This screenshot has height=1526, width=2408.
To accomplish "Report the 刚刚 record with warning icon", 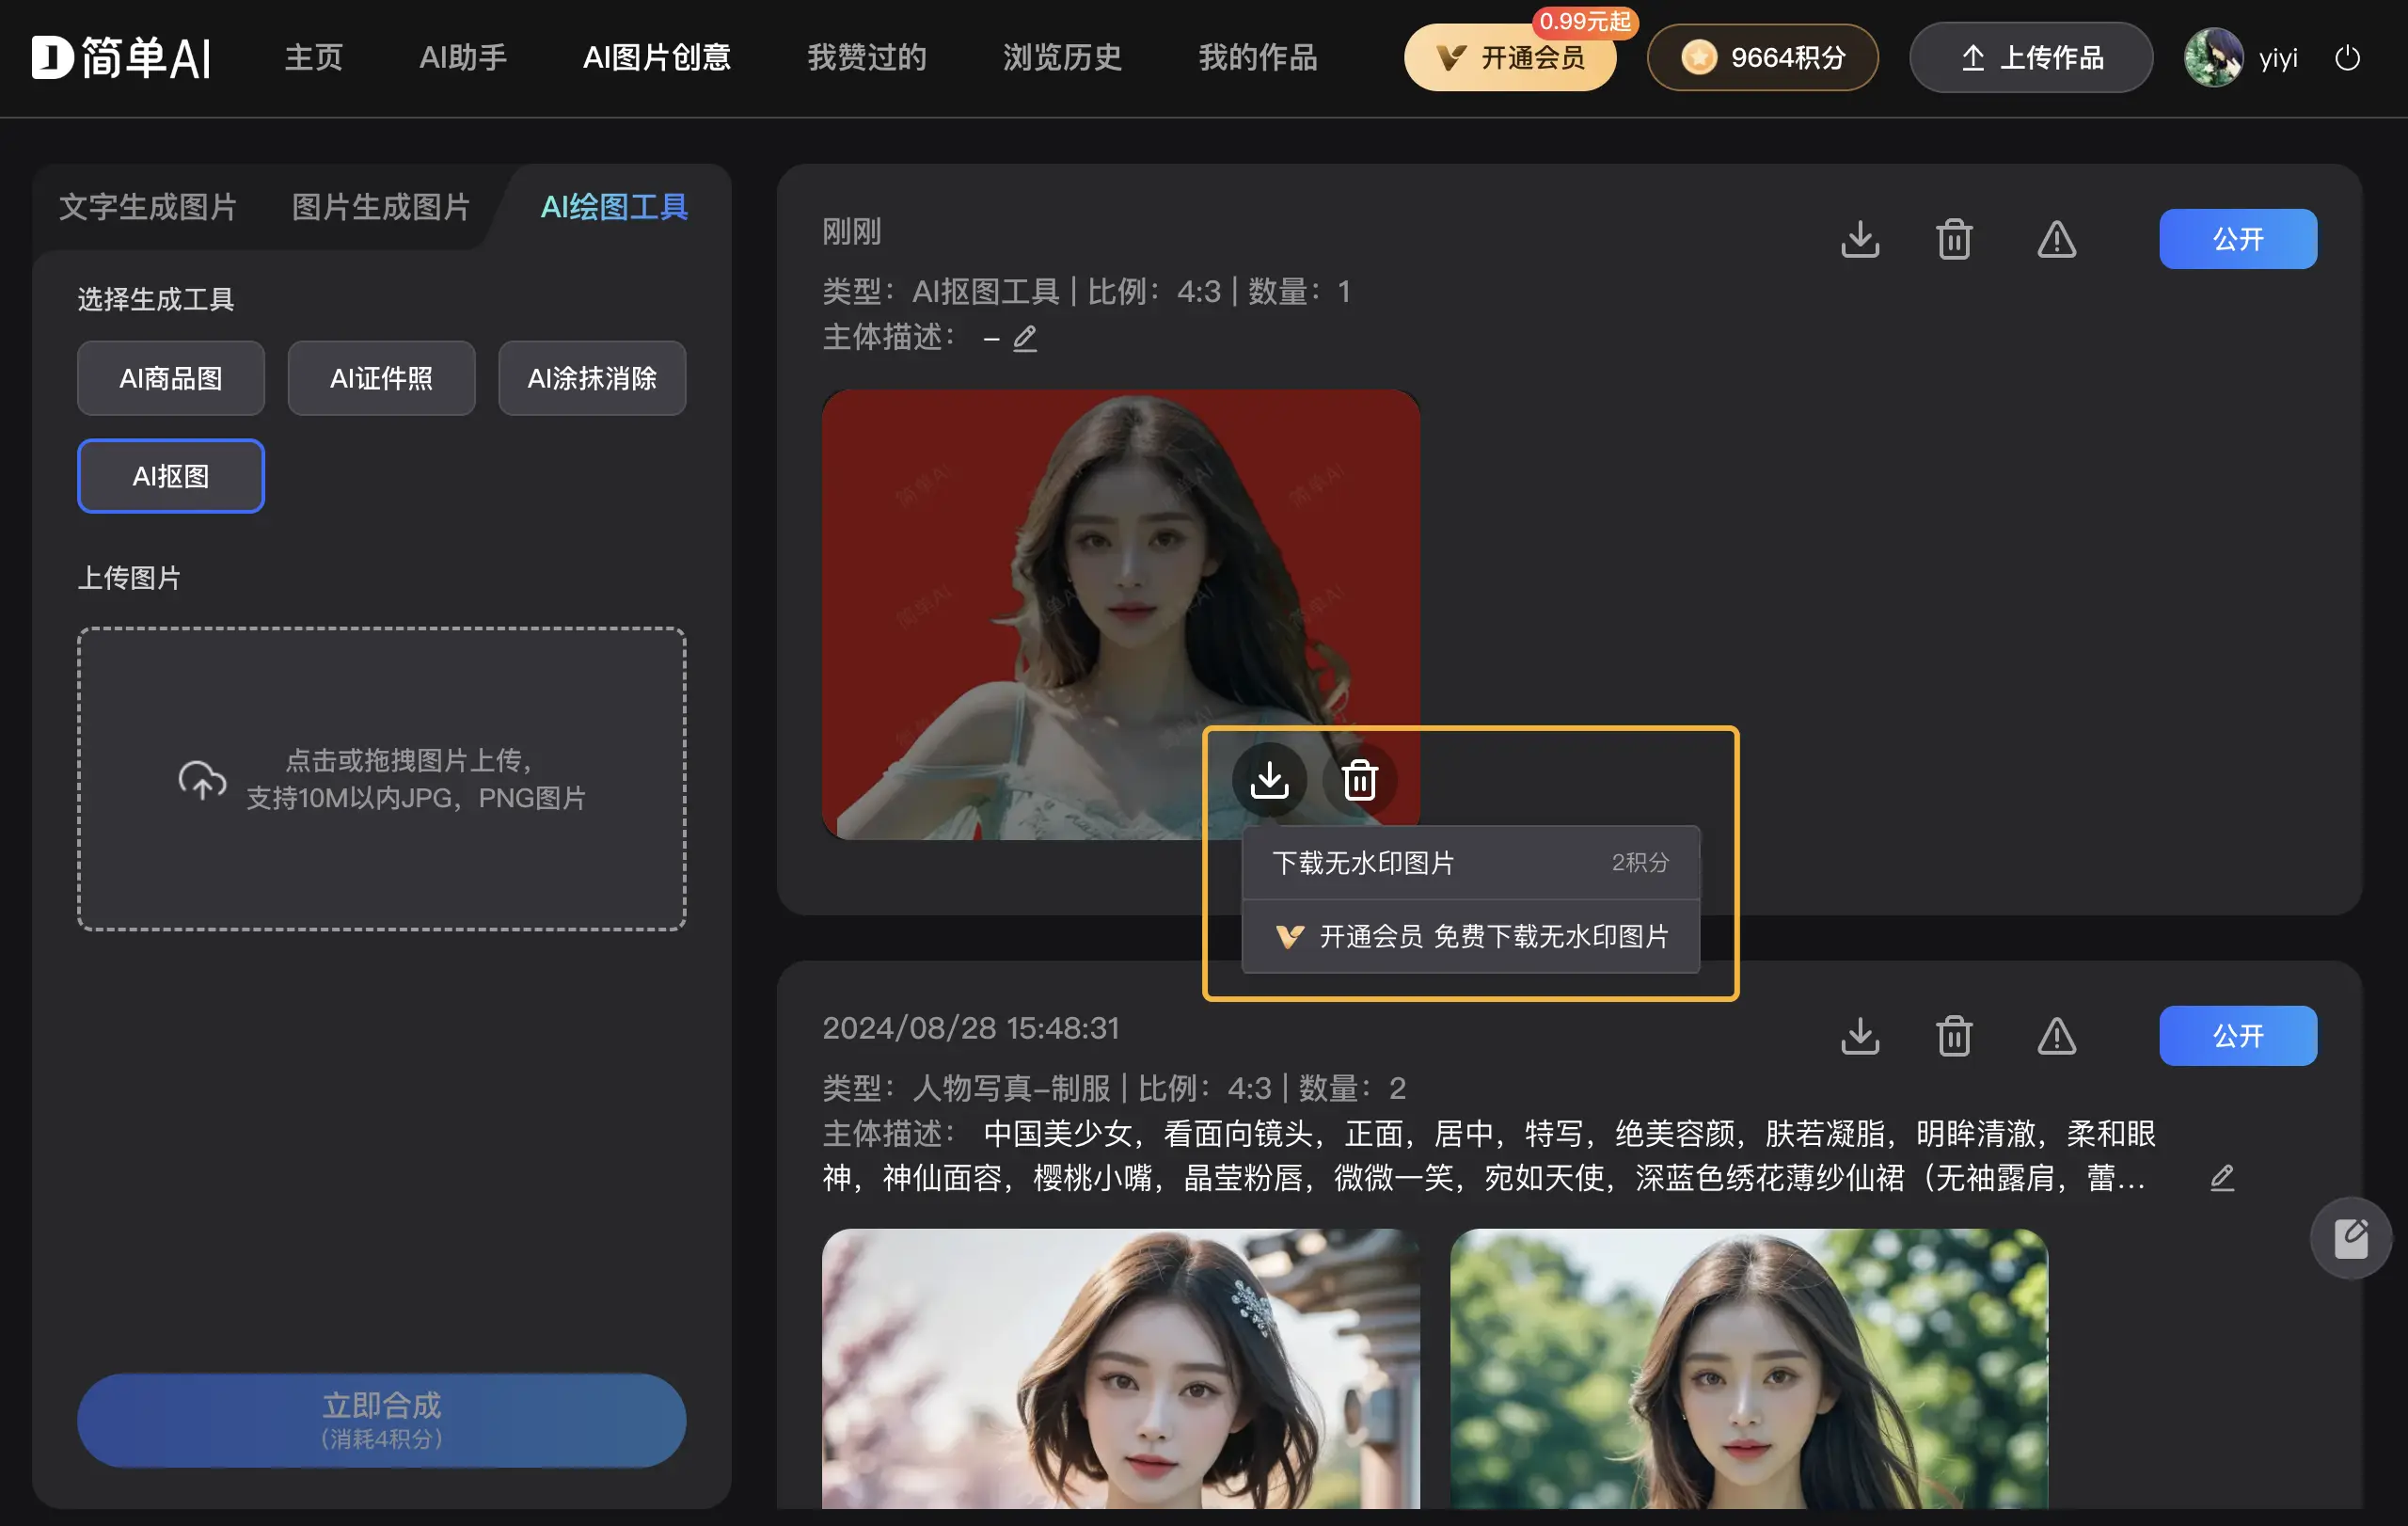I will coord(2057,239).
